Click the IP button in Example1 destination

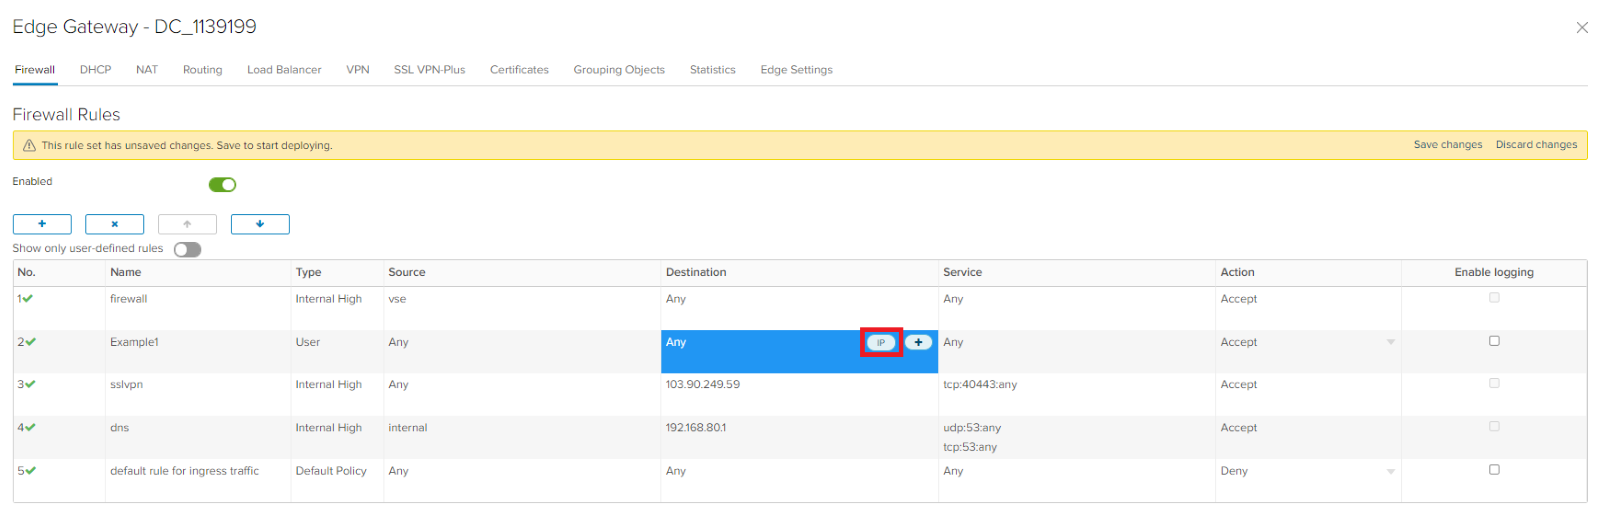pyautogui.click(x=881, y=342)
